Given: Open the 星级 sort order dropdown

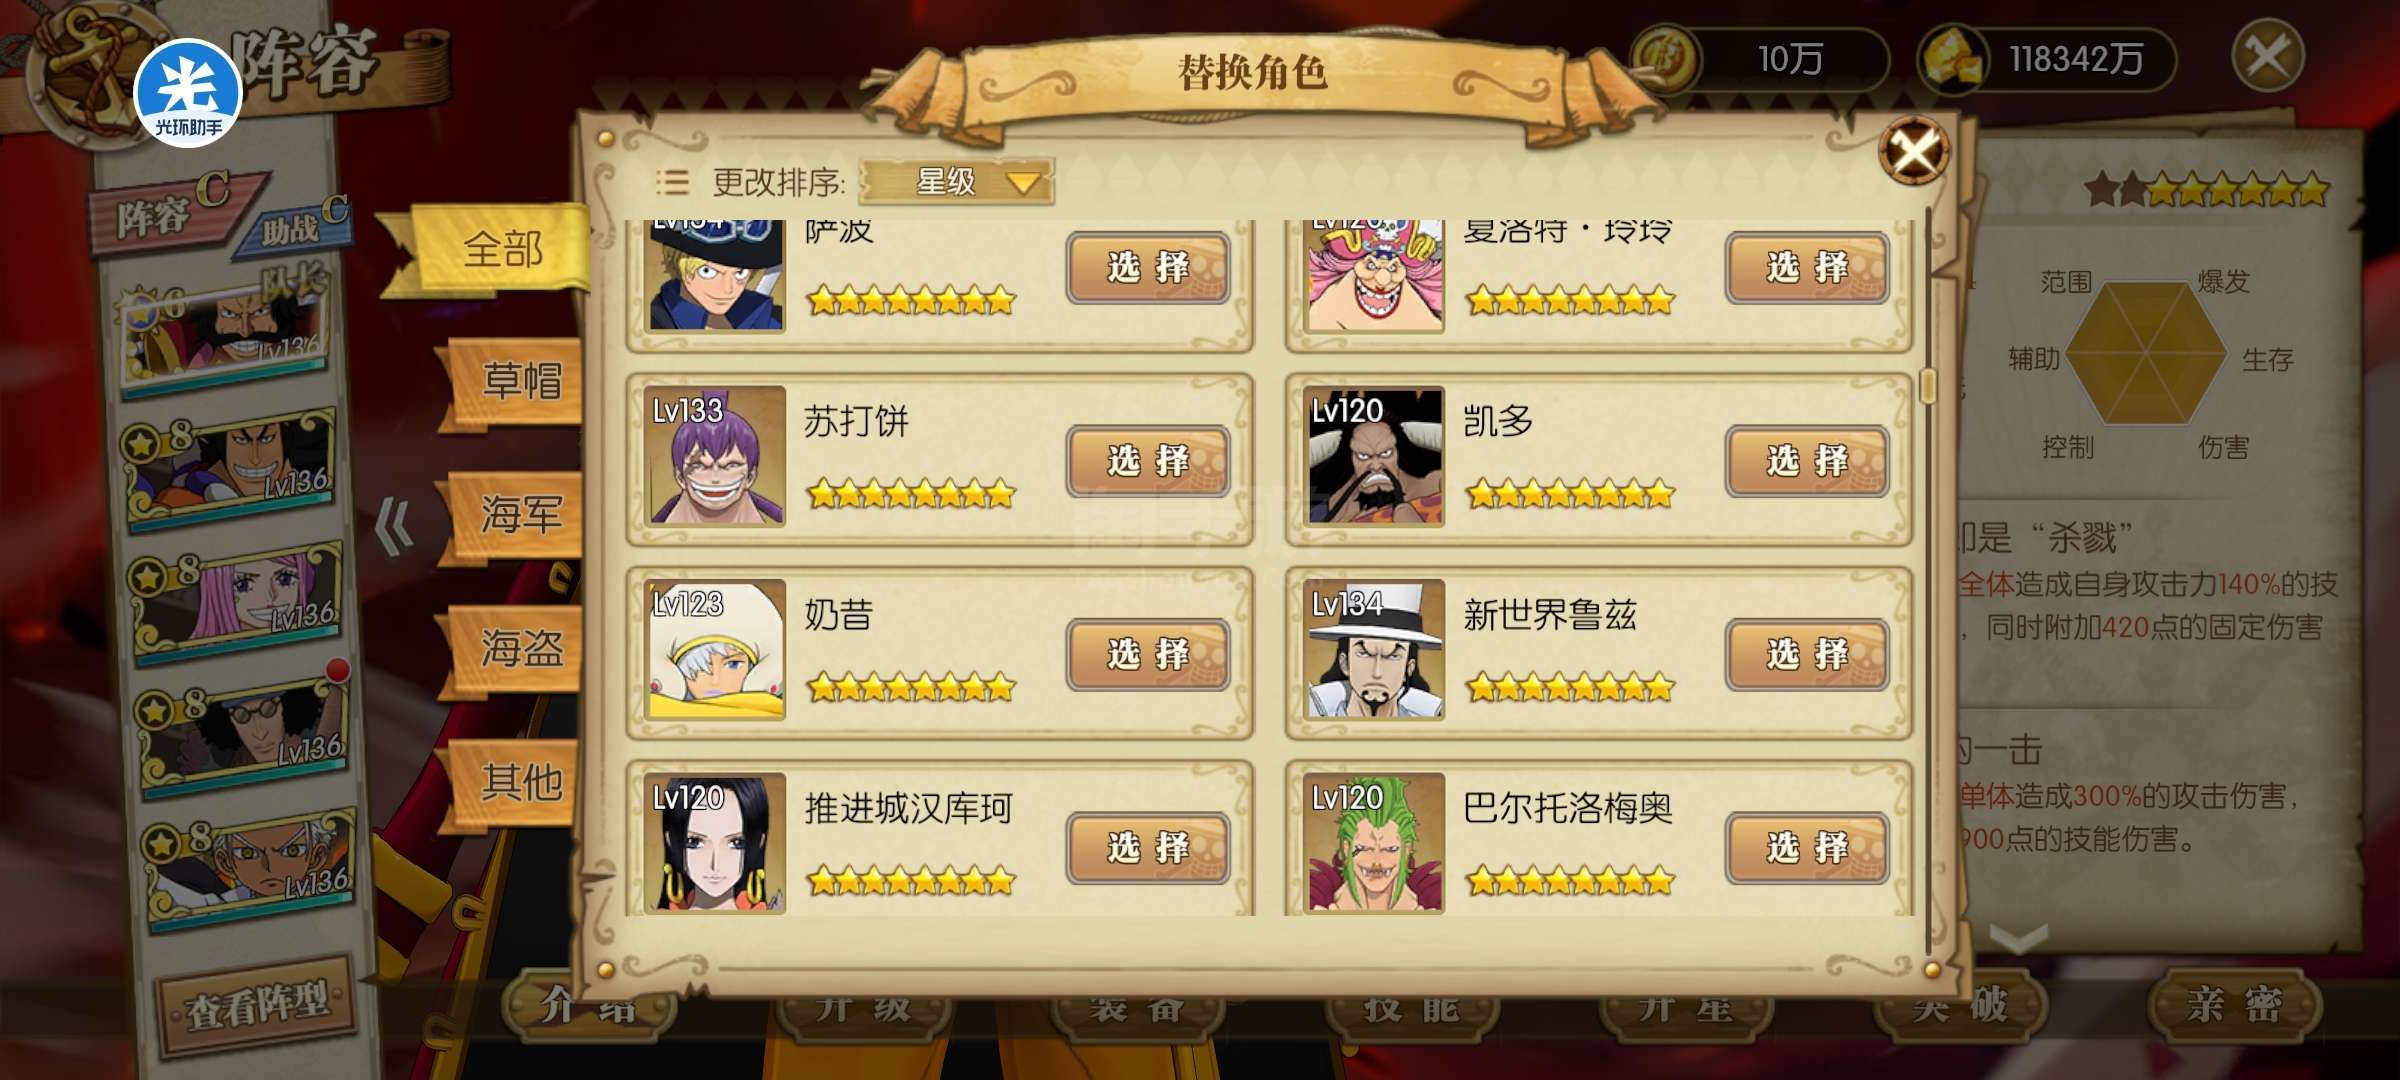Looking at the screenshot, I should click(956, 182).
